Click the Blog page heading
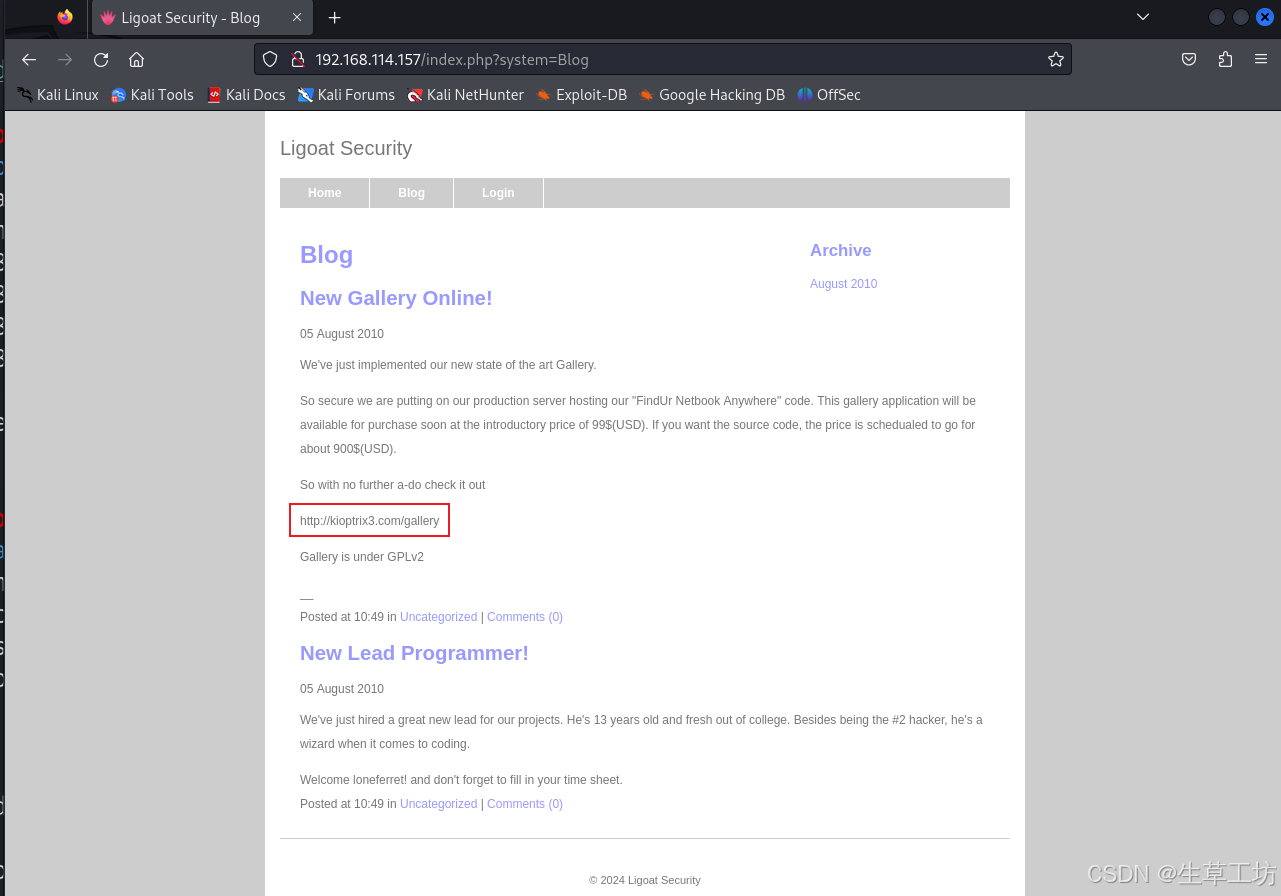 [327, 254]
